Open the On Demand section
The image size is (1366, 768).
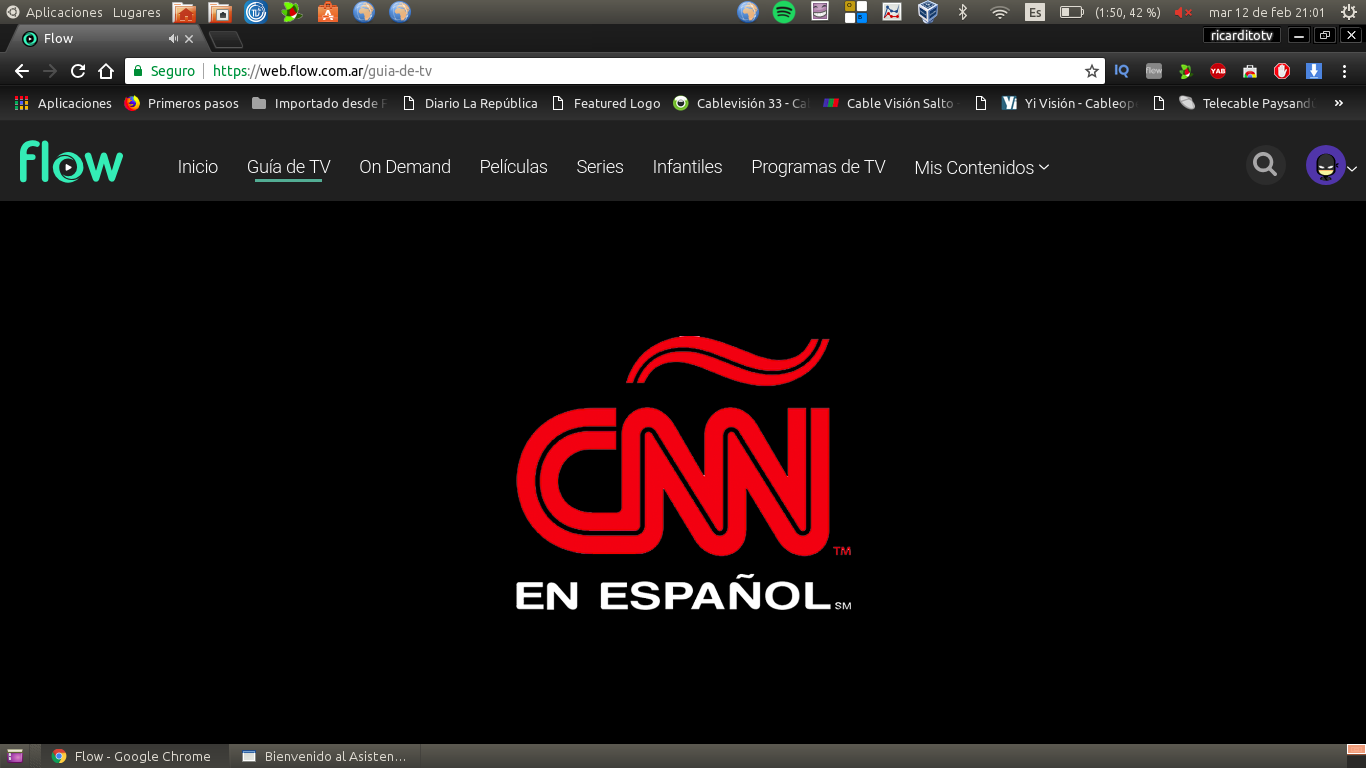(405, 167)
